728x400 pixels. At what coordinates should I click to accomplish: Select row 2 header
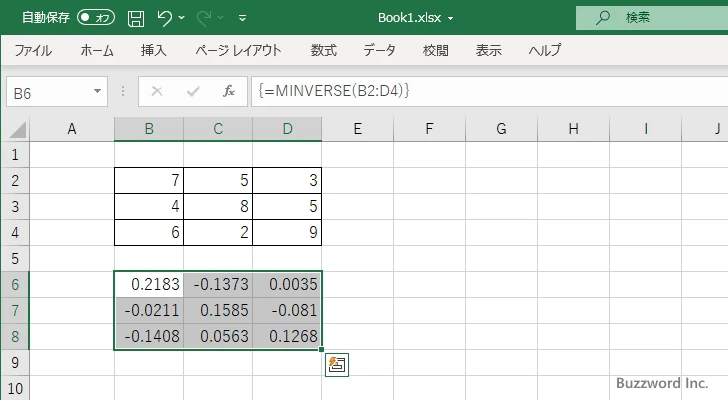[x=15, y=181]
